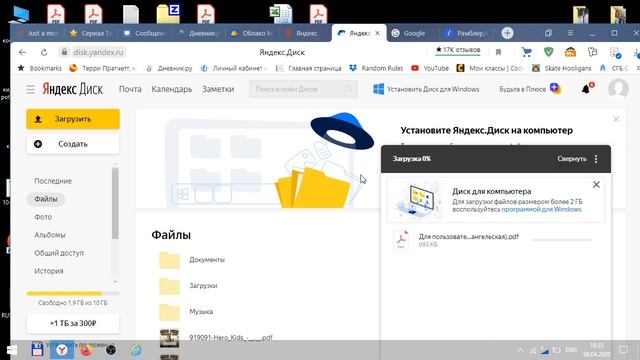Click Свернуть to collapse the upload panel

coord(571,159)
